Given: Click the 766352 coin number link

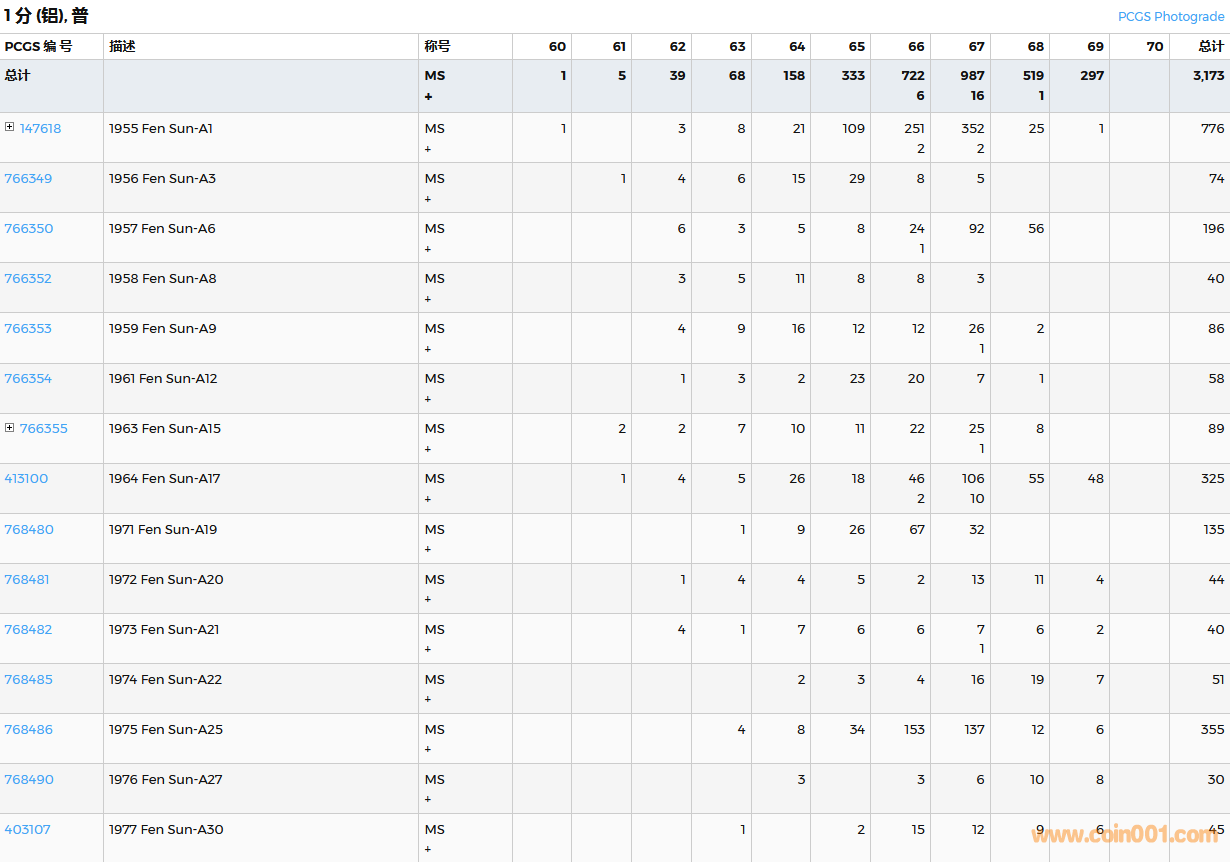Looking at the screenshot, I should tap(28, 279).
